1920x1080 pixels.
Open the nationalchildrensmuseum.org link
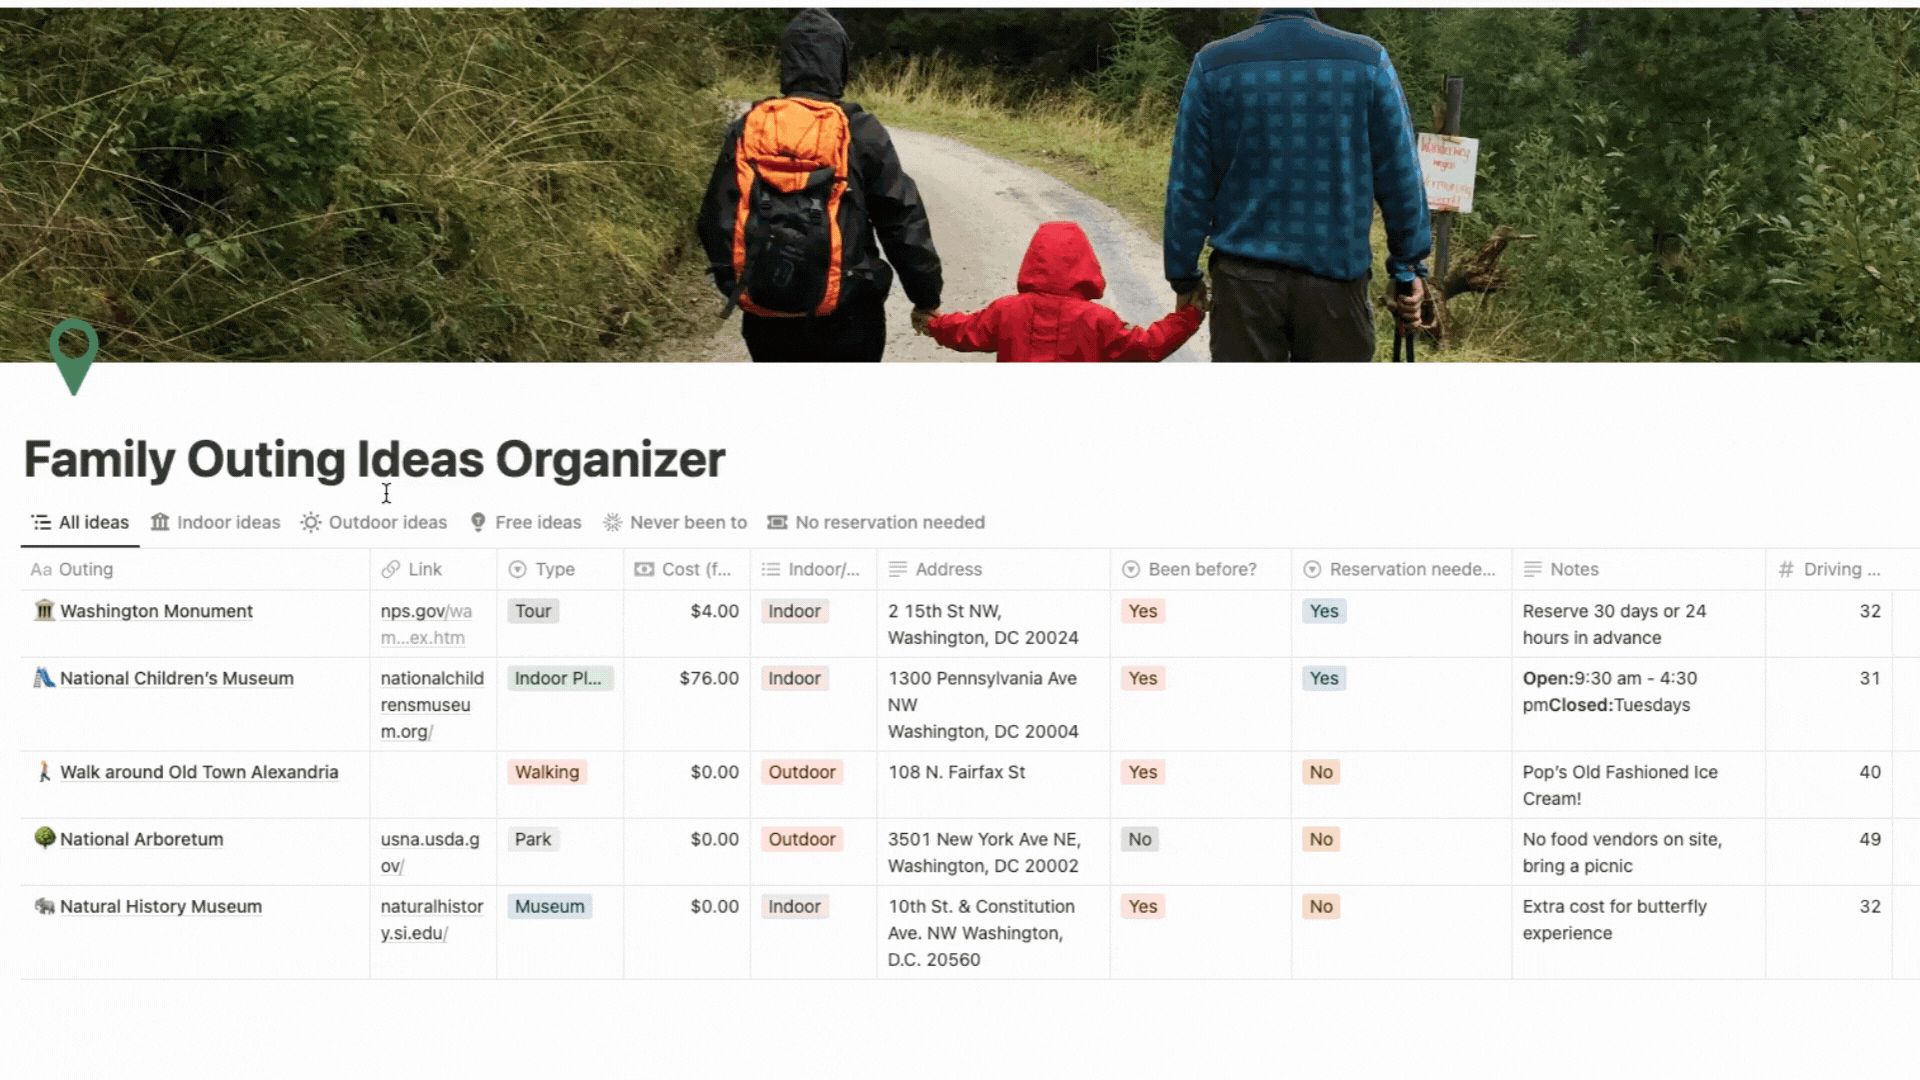click(x=431, y=704)
